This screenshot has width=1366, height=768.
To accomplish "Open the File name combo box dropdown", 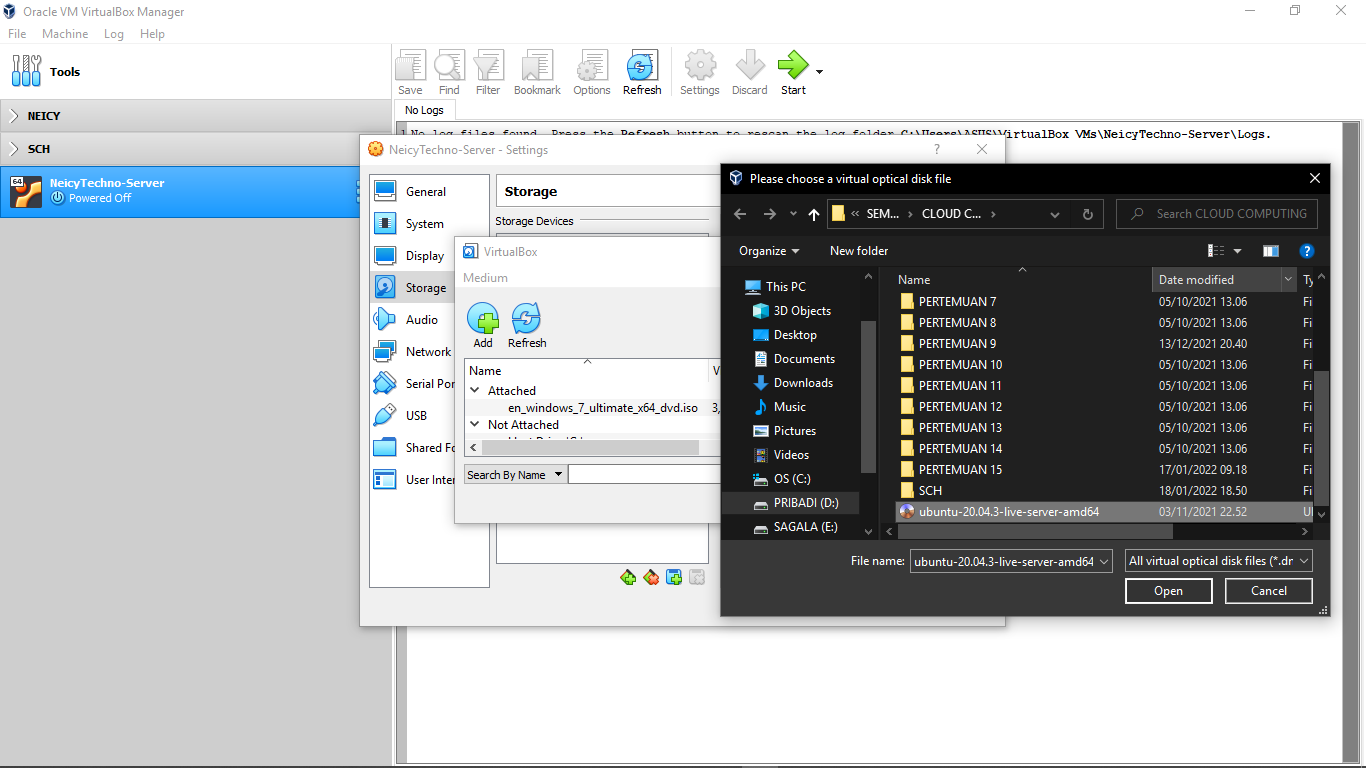I will pyautogui.click(x=1104, y=562).
